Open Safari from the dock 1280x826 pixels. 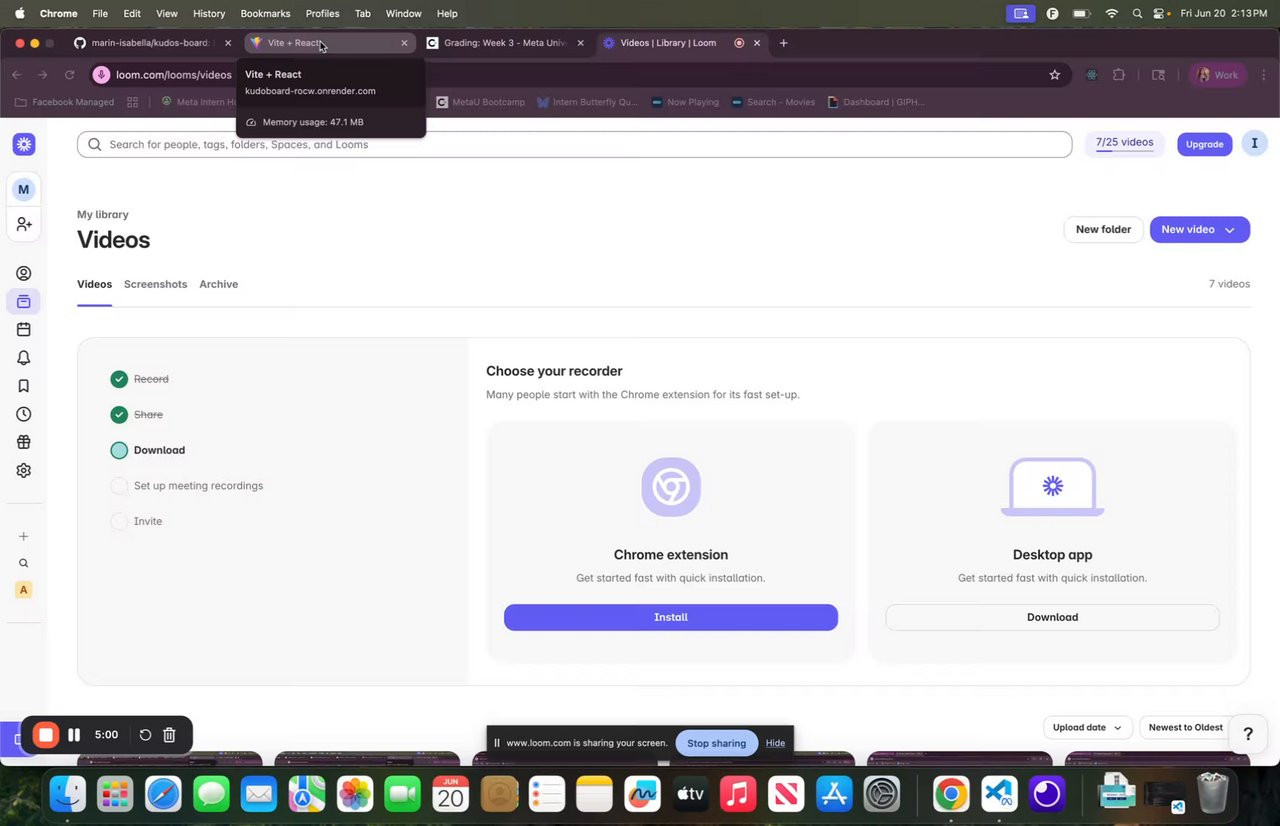point(164,795)
